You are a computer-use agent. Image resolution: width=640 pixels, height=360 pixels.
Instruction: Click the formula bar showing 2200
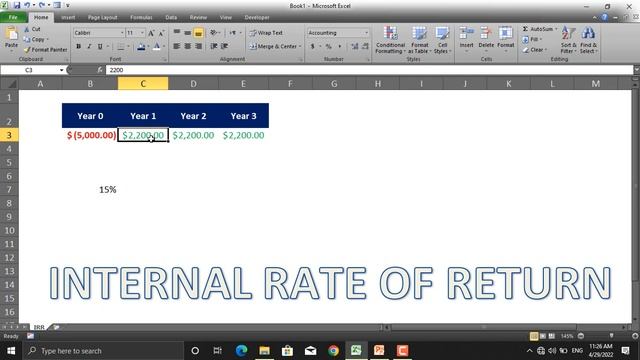(x=369, y=70)
